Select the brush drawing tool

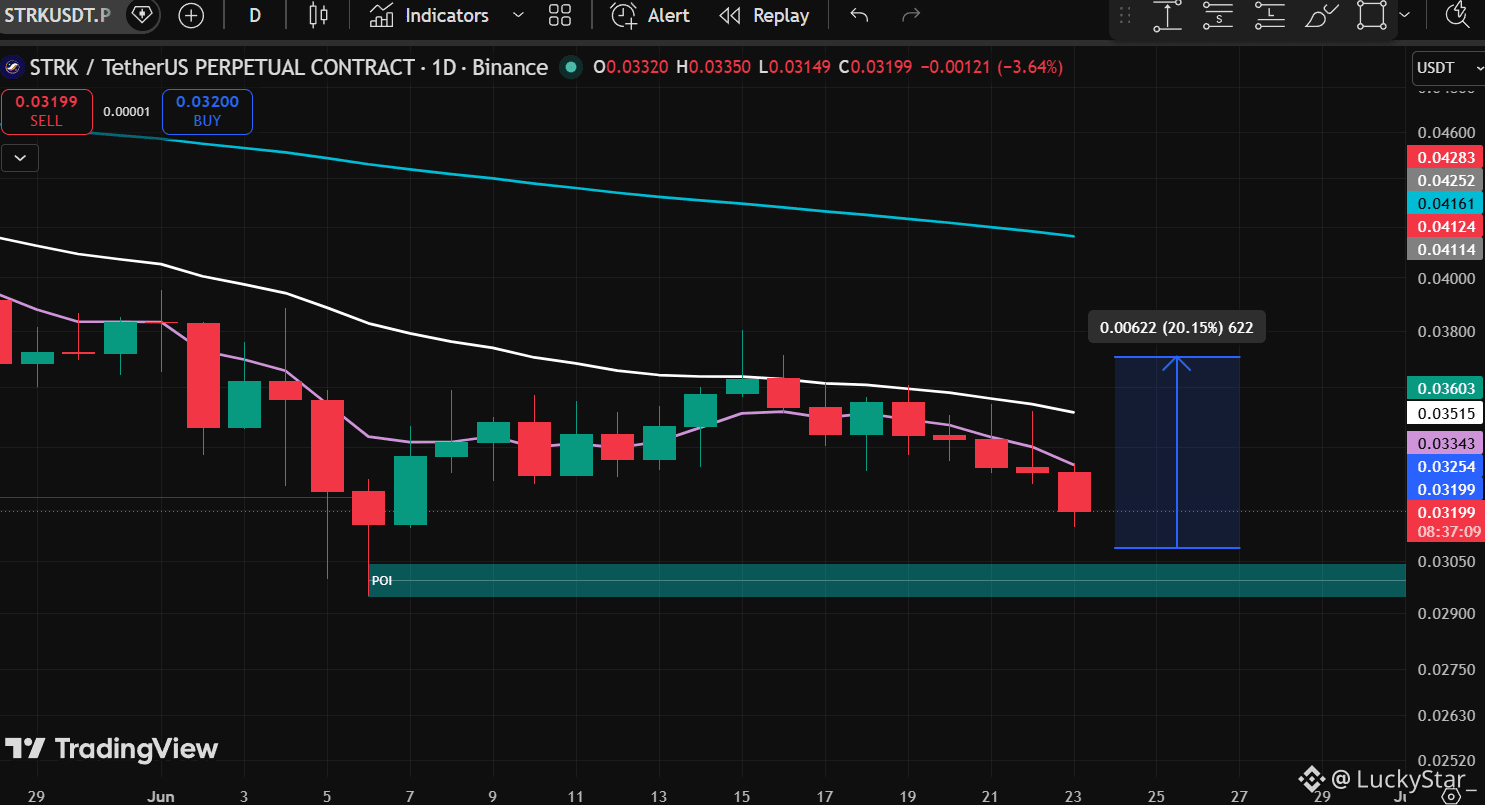coord(1321,15)
